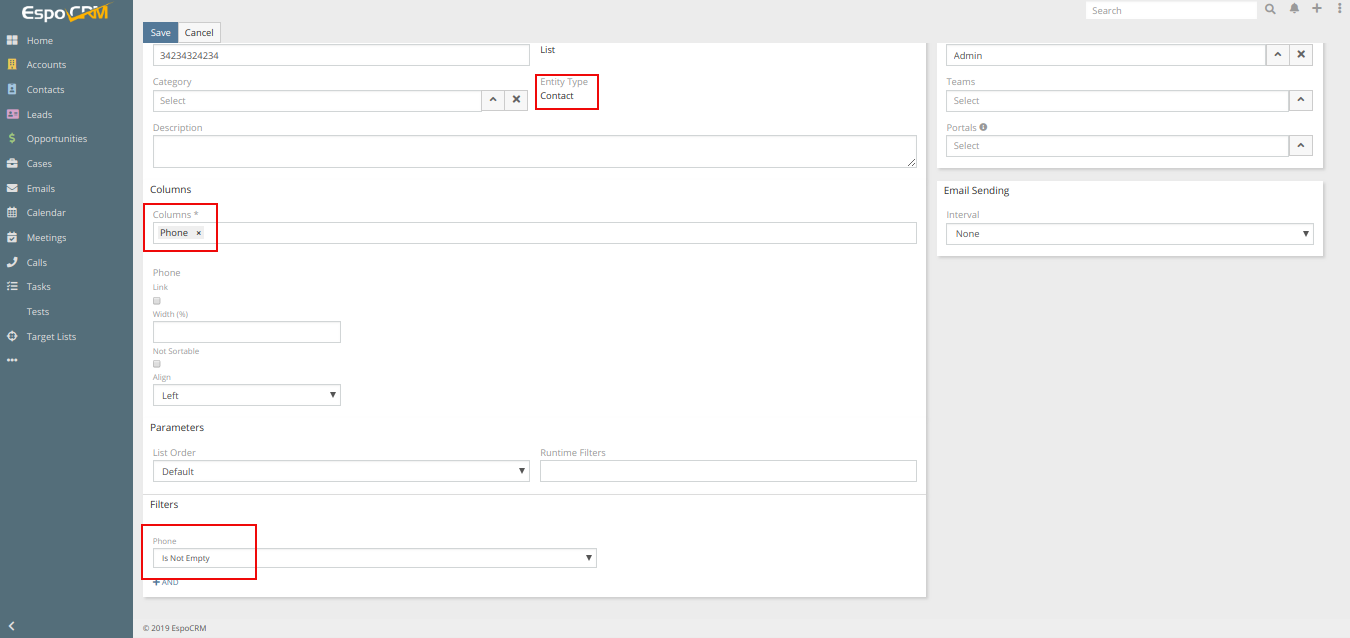This screenshot has height=638, width=1350.
Task: Toggle the Not Sortable checkbox
Action: [157, 364]
